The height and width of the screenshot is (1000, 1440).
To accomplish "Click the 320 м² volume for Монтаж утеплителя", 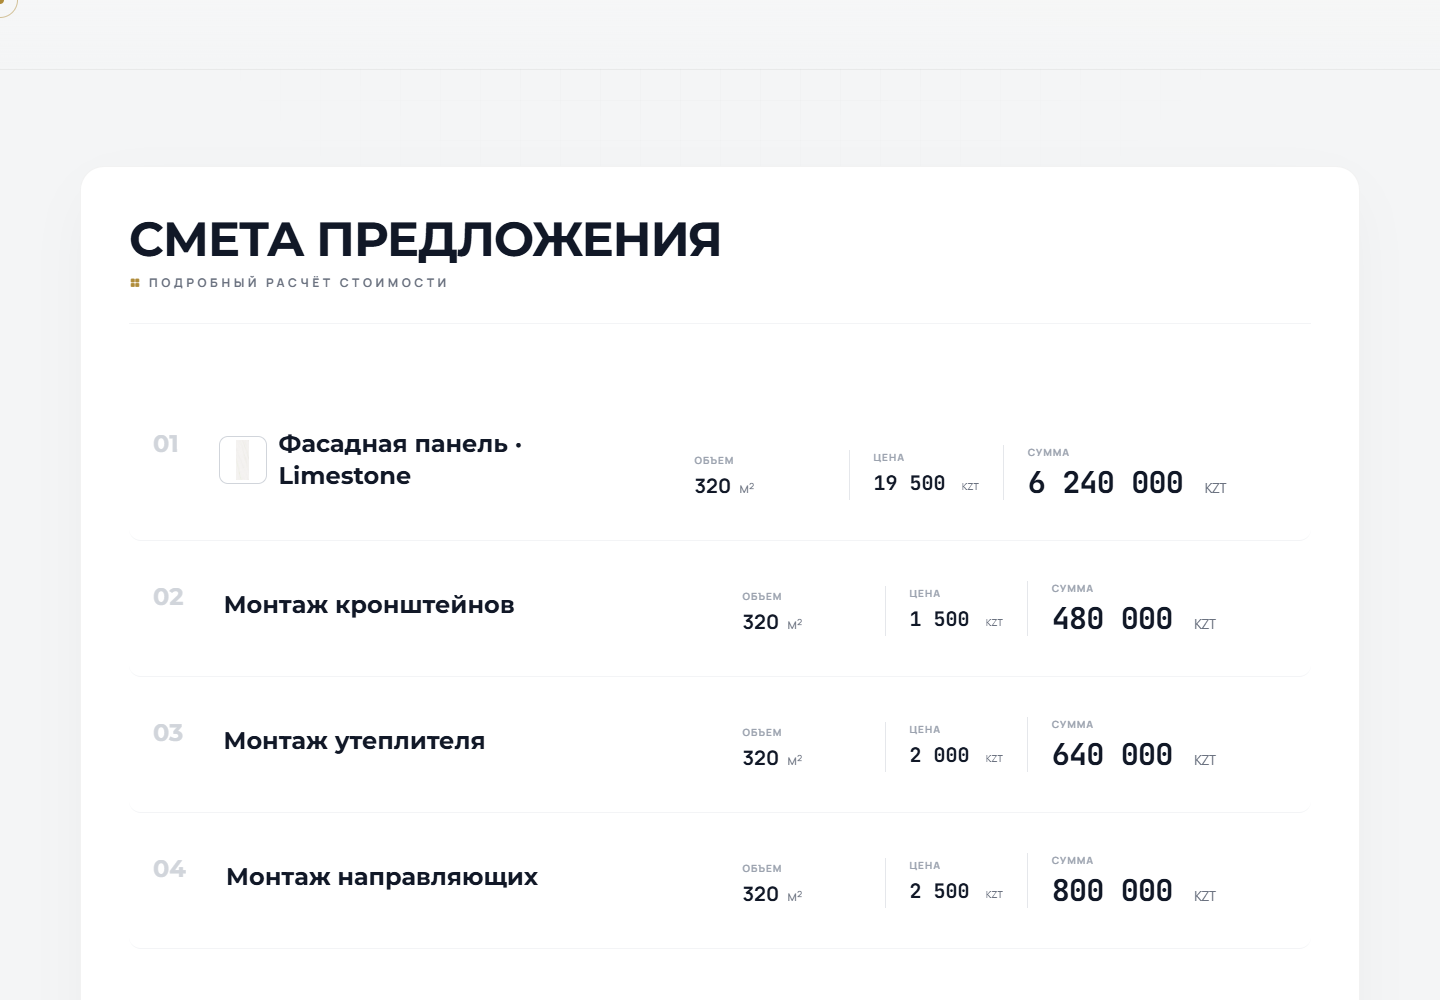I will (772, 758).
